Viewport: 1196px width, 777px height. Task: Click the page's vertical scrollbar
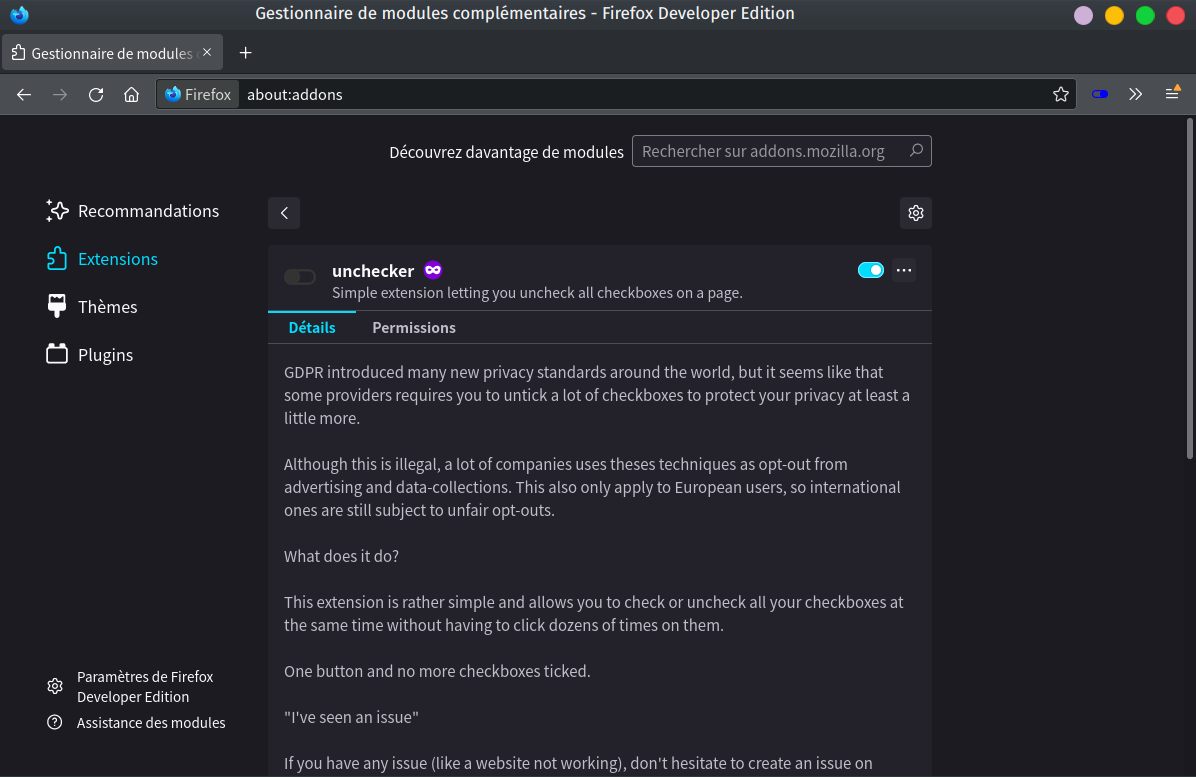click(x=1189, y=288)
